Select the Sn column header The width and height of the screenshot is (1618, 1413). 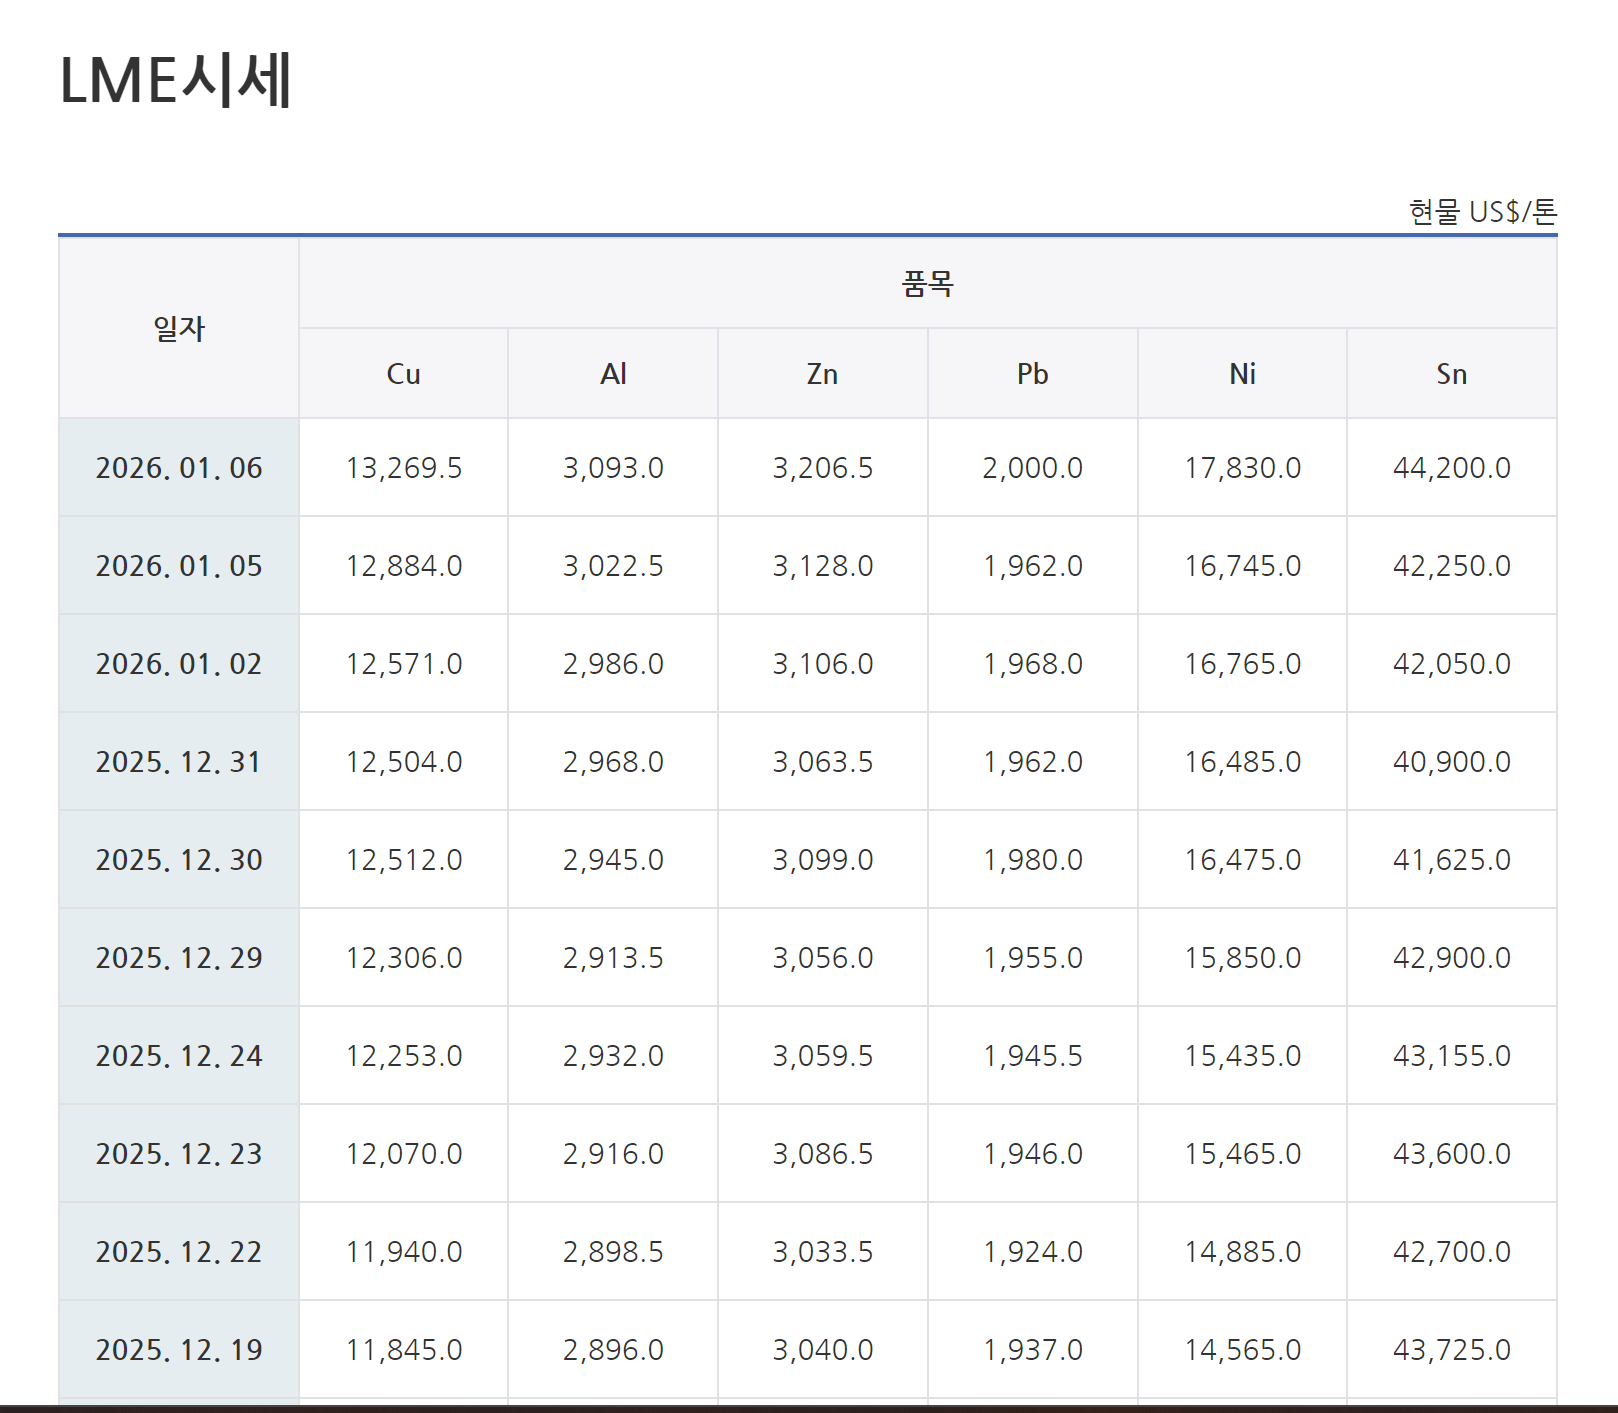click(1451, 374)
